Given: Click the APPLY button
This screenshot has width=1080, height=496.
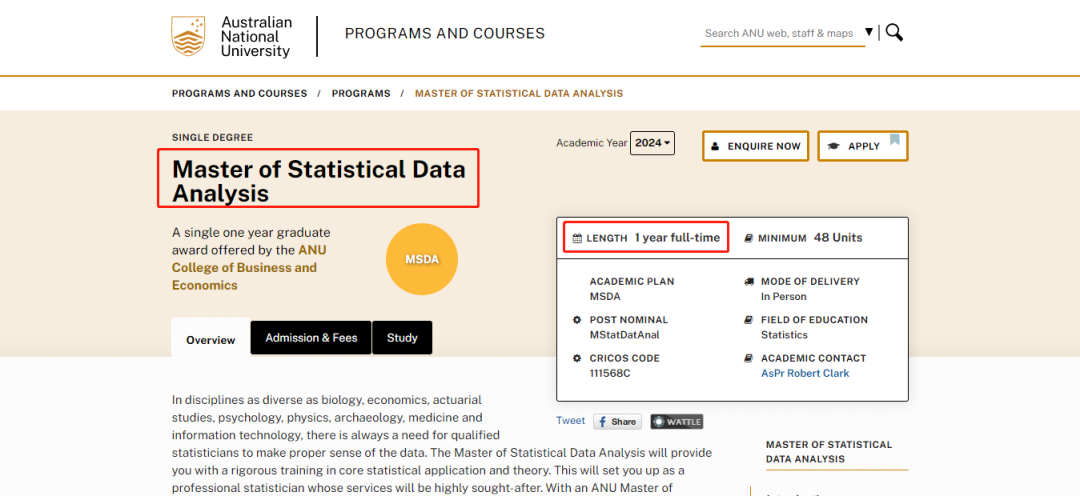Looking at the screenshot, I should [862, 146].
